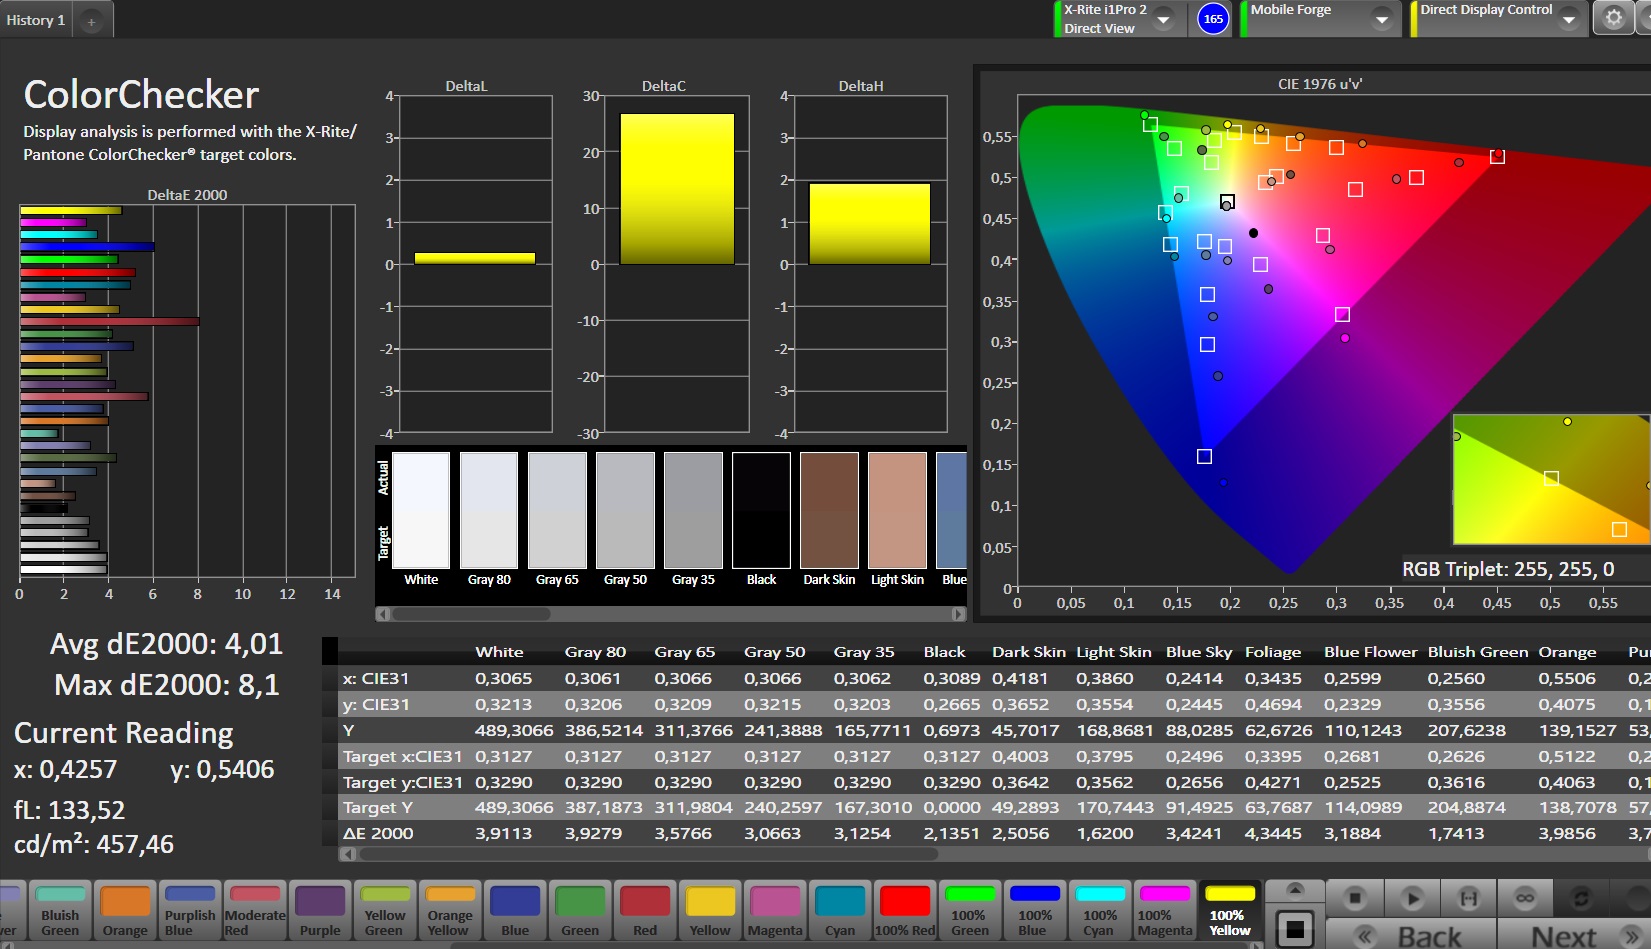Open the settings gear in top toolbar

coord(1613,18)
